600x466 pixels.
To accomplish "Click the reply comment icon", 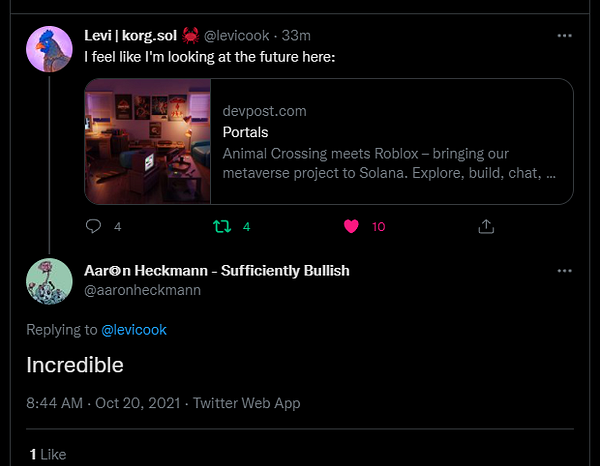I will (94, 226).
